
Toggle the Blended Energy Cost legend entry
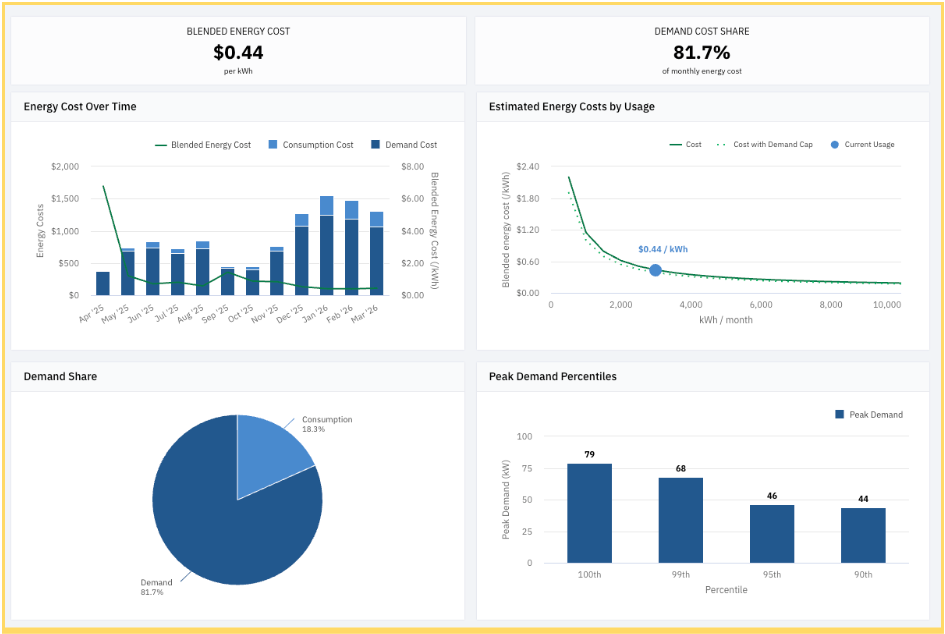(203, 145)
